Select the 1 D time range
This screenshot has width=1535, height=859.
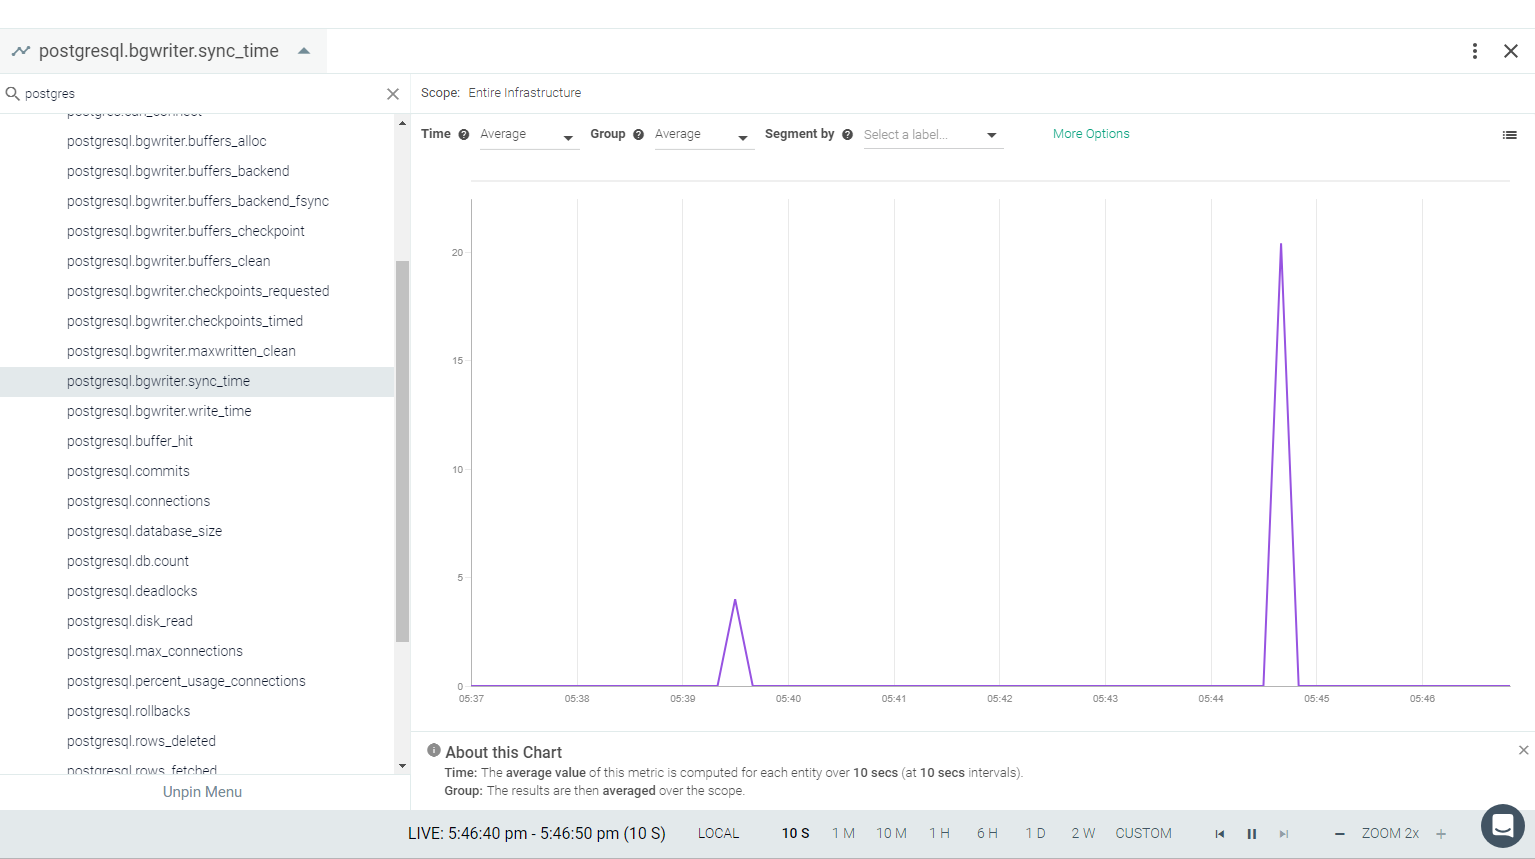coord(1035,834)
